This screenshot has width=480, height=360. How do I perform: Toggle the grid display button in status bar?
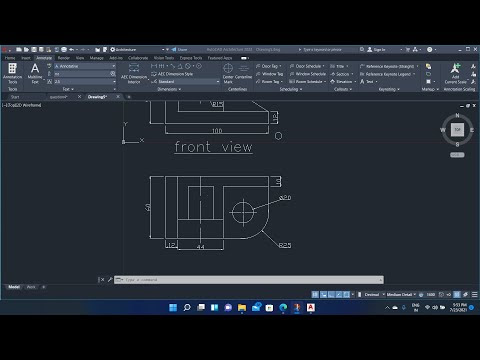(x=315, y=294)
